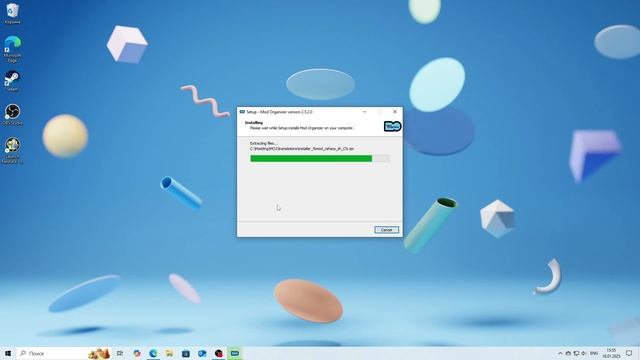The width and height of the screenshot is (640, 360).
Task: Open Task View on the taskbar
Action: point(120,353)
